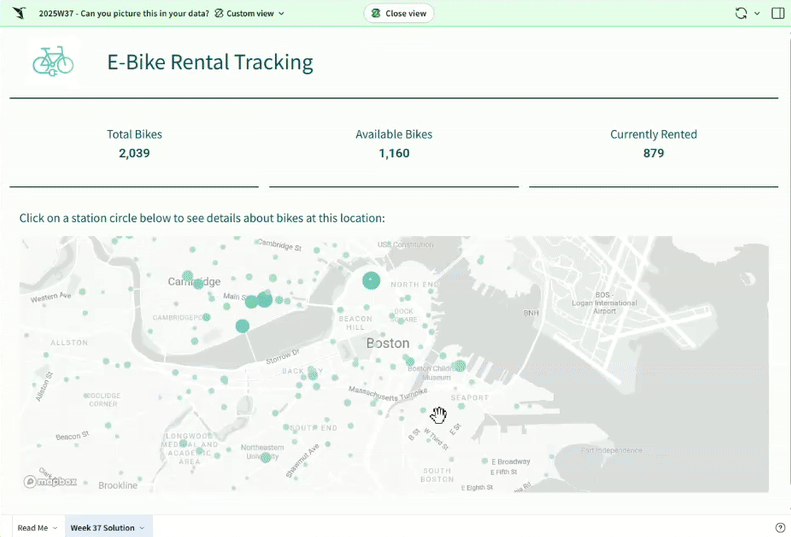Screen dimensions: 791x537
Task: Select the Week 37 Solution tab
Action: pos(102,528)
